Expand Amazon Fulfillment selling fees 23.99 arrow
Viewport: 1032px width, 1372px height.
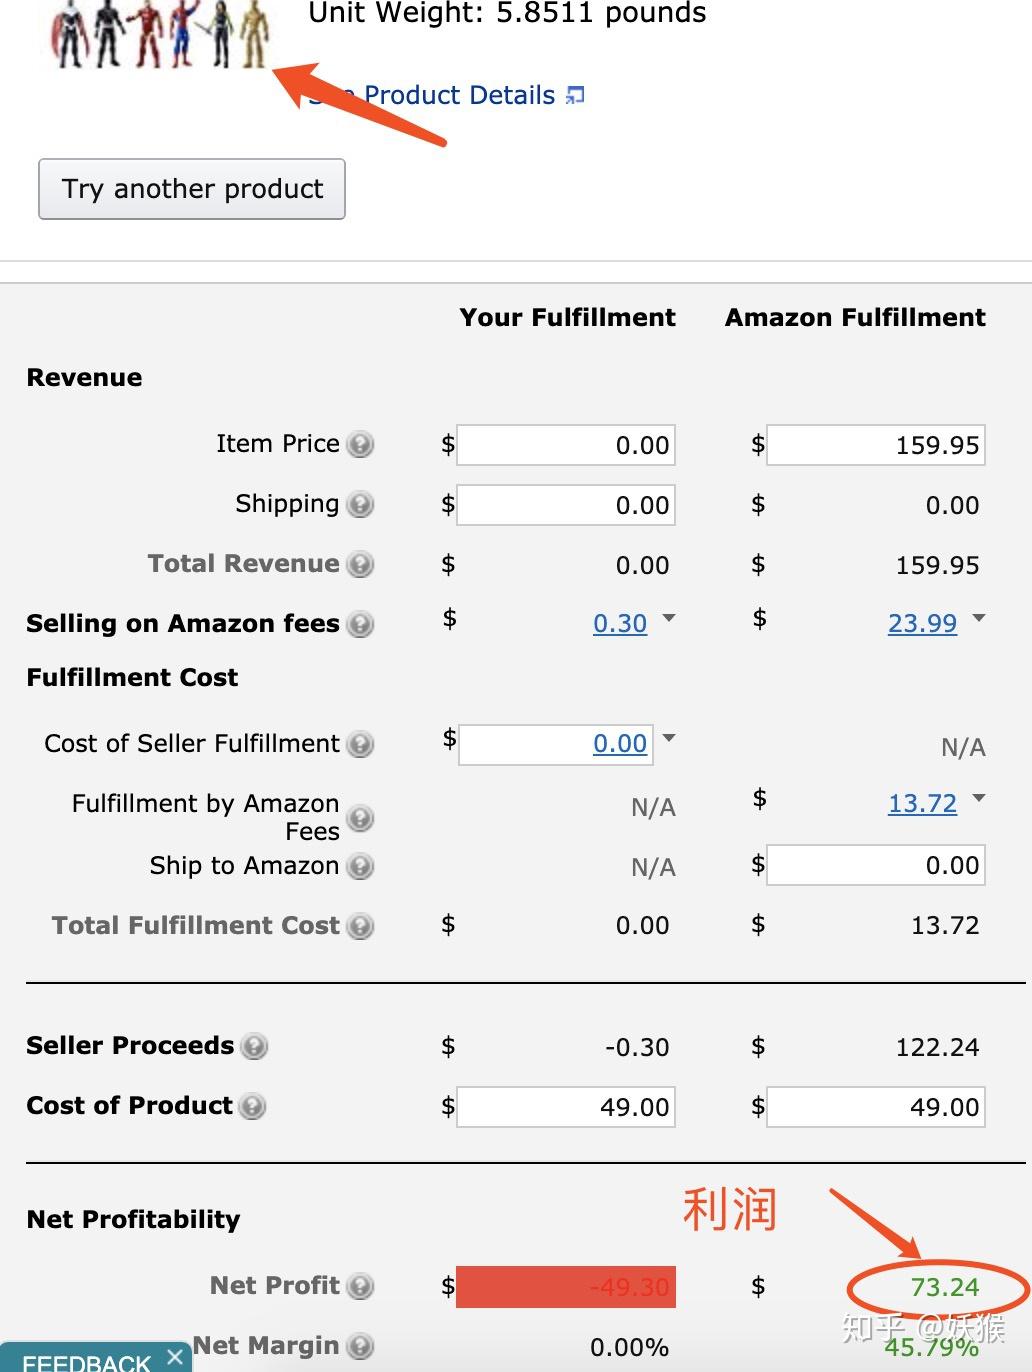pyautogui.click(x=979, y=618)
